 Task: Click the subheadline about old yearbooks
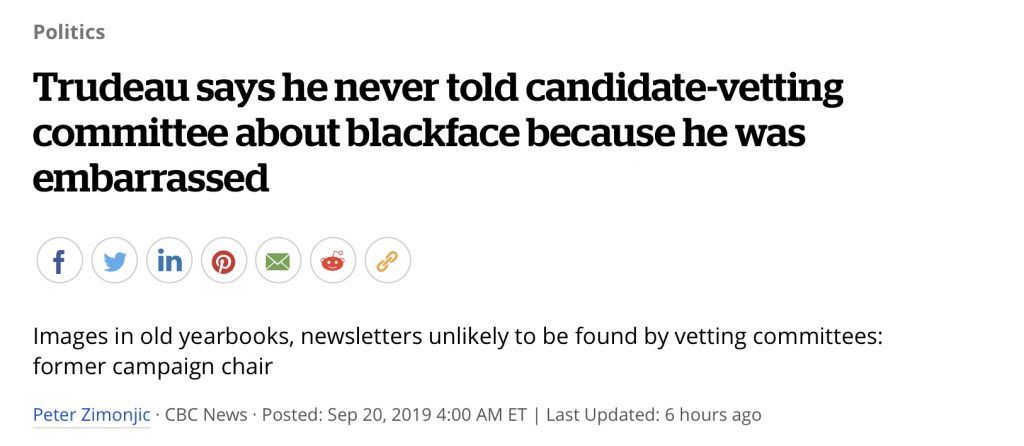tap(458, 353)
